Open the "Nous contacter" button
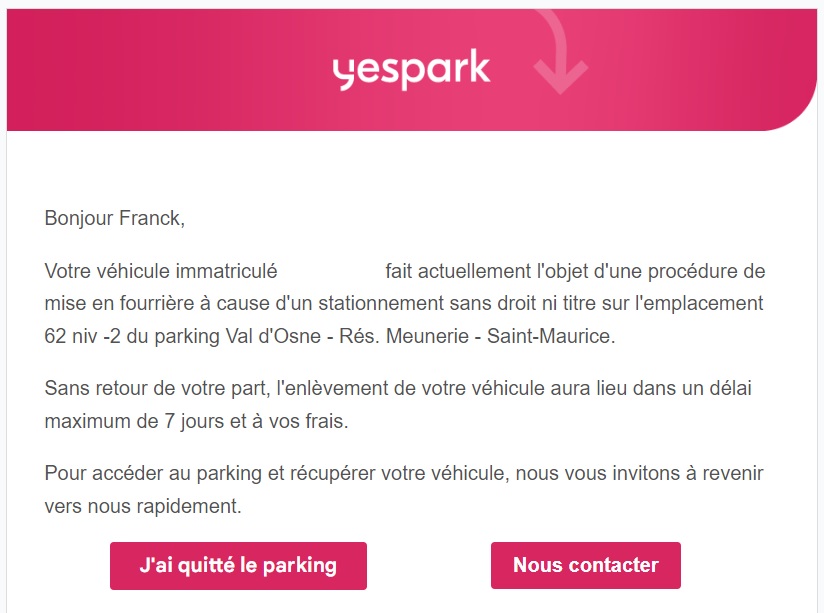The height and width of the screenshot is (613, 824). tap(585, 565)
